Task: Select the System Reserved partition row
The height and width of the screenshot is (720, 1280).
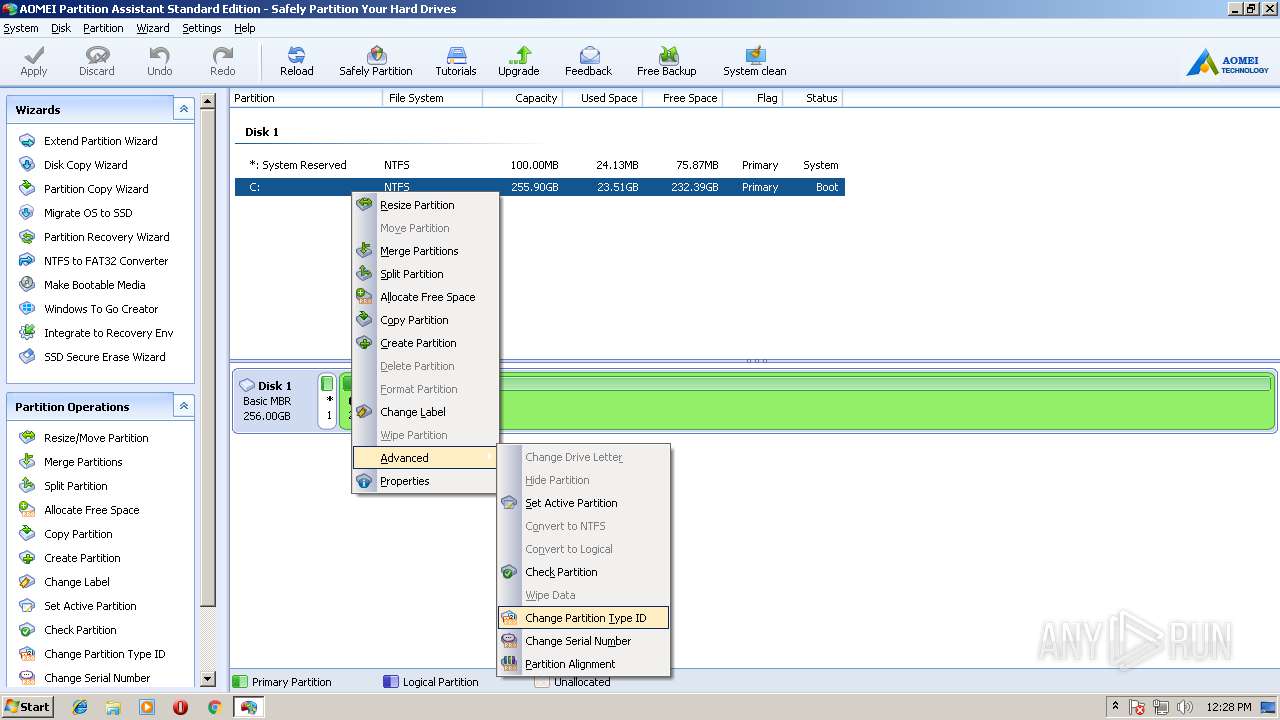Action: click(x=540, y=165)
